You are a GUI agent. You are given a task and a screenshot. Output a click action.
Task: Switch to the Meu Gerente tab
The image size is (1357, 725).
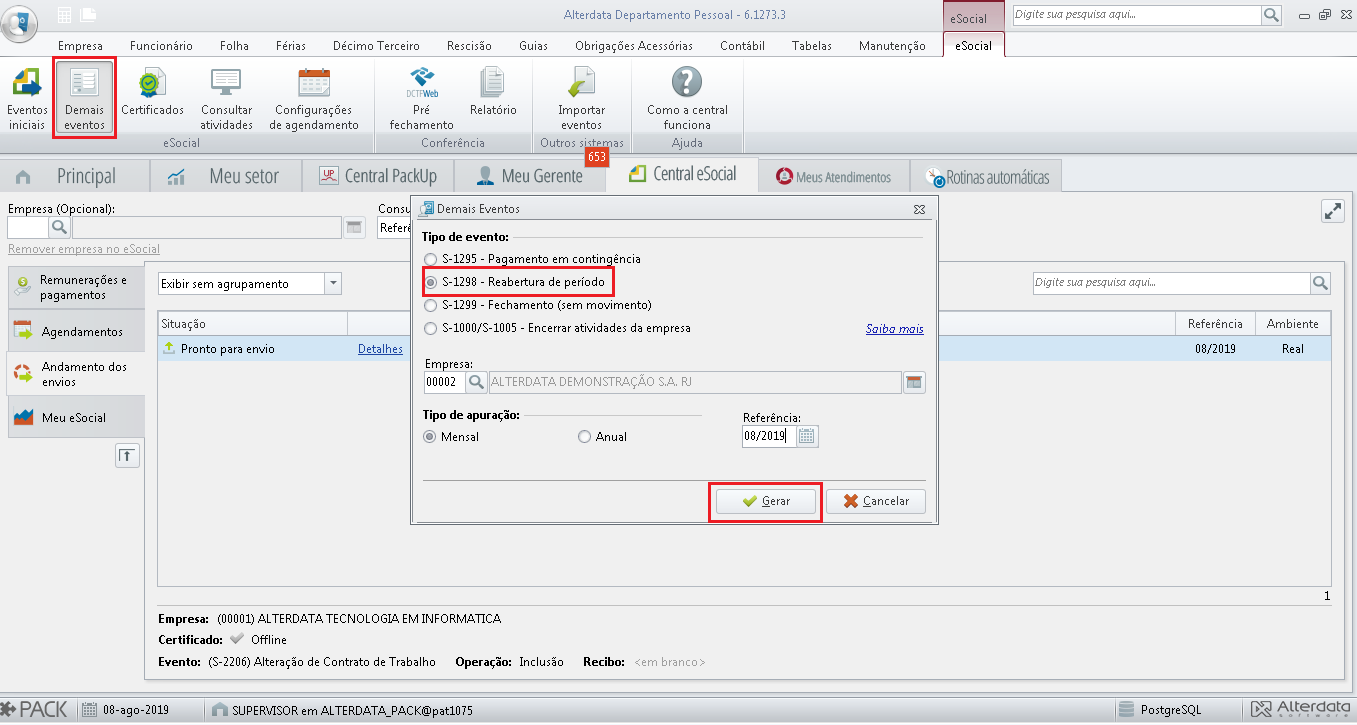click(529, 176)
